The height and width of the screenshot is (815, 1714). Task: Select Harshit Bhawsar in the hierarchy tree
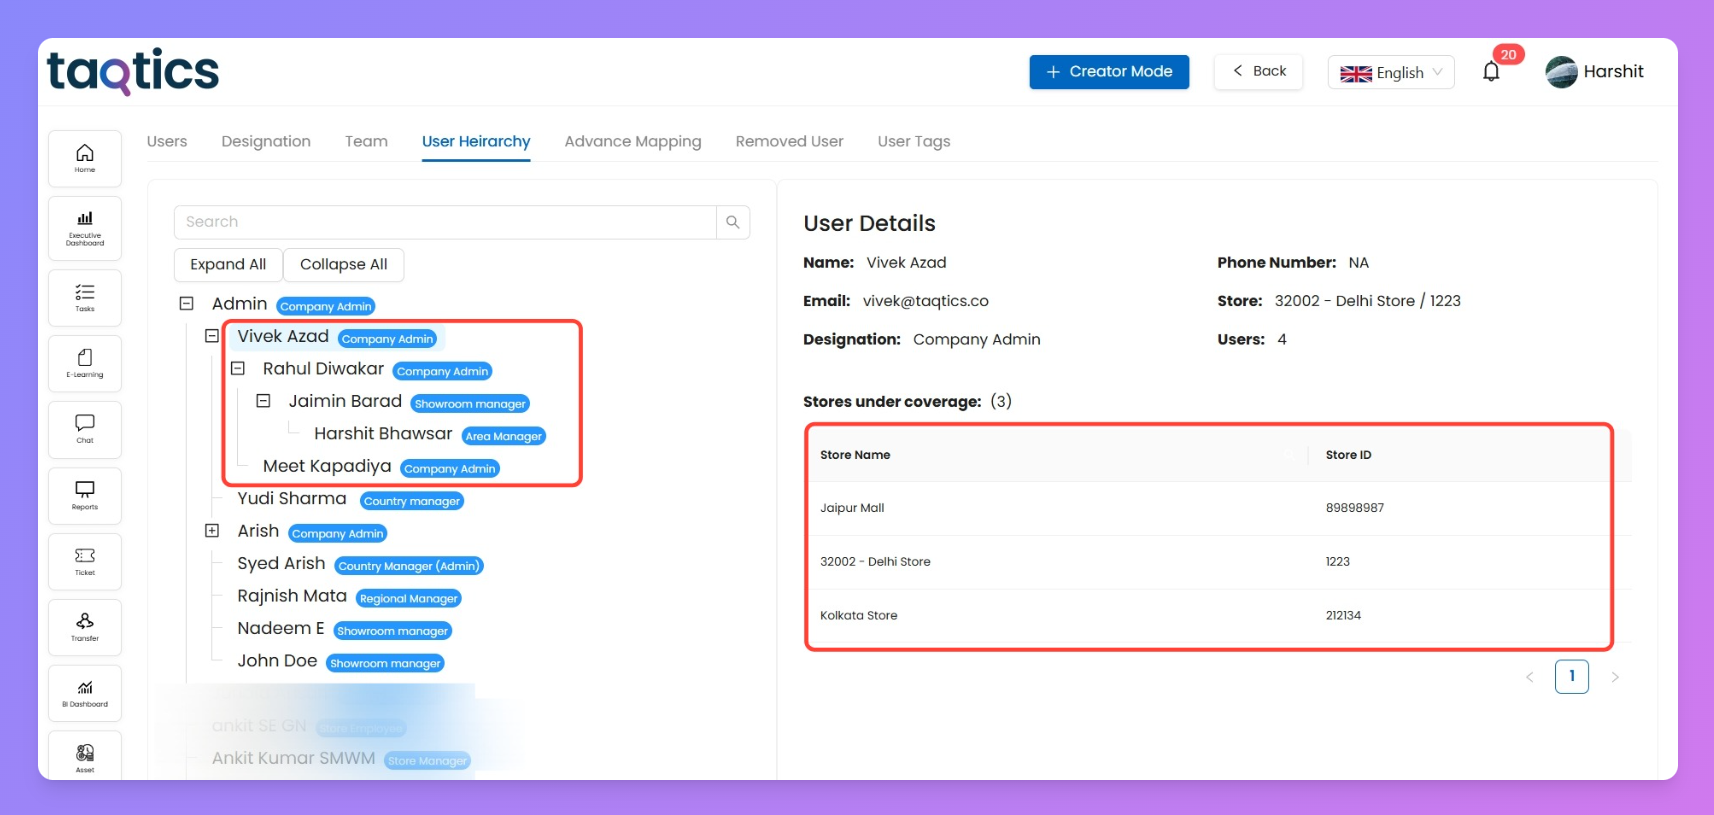[383, 434]
